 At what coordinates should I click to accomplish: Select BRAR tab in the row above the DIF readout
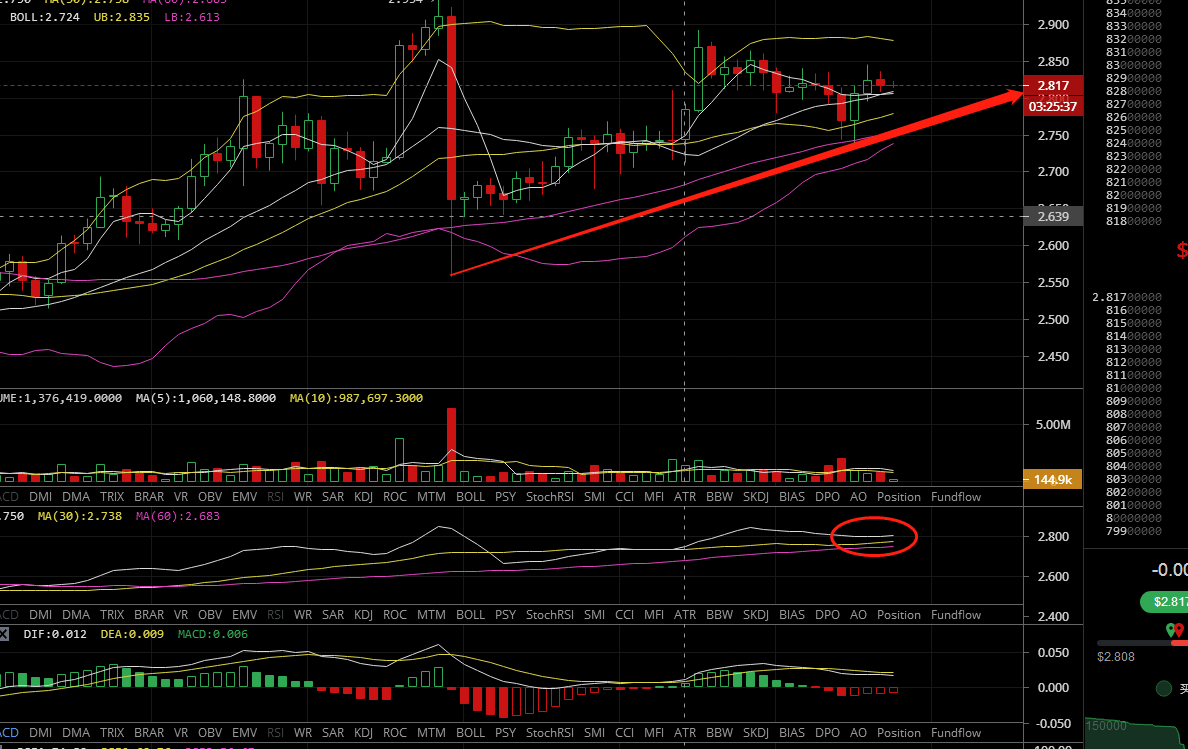(x=148, y=615)
